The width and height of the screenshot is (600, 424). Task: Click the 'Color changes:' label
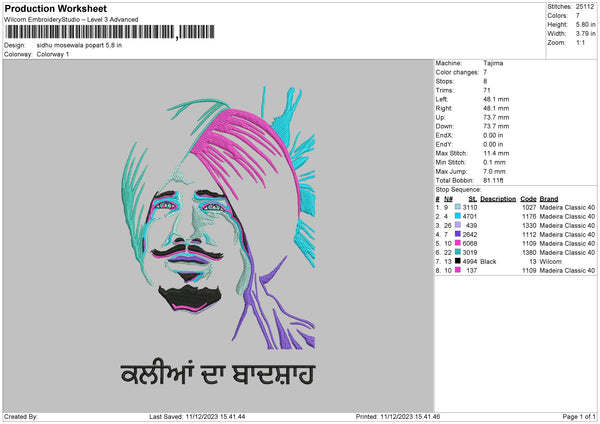[457, 72]
